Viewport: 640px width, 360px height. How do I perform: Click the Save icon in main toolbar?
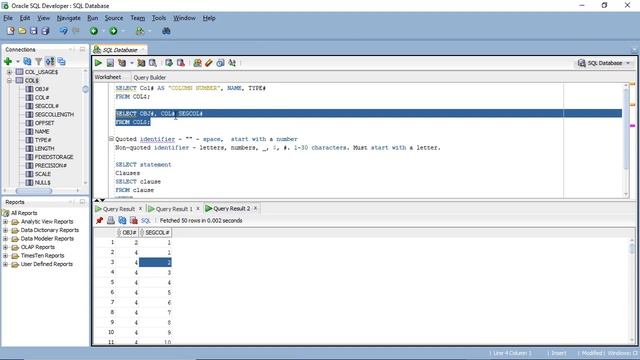tap(33, 31)
